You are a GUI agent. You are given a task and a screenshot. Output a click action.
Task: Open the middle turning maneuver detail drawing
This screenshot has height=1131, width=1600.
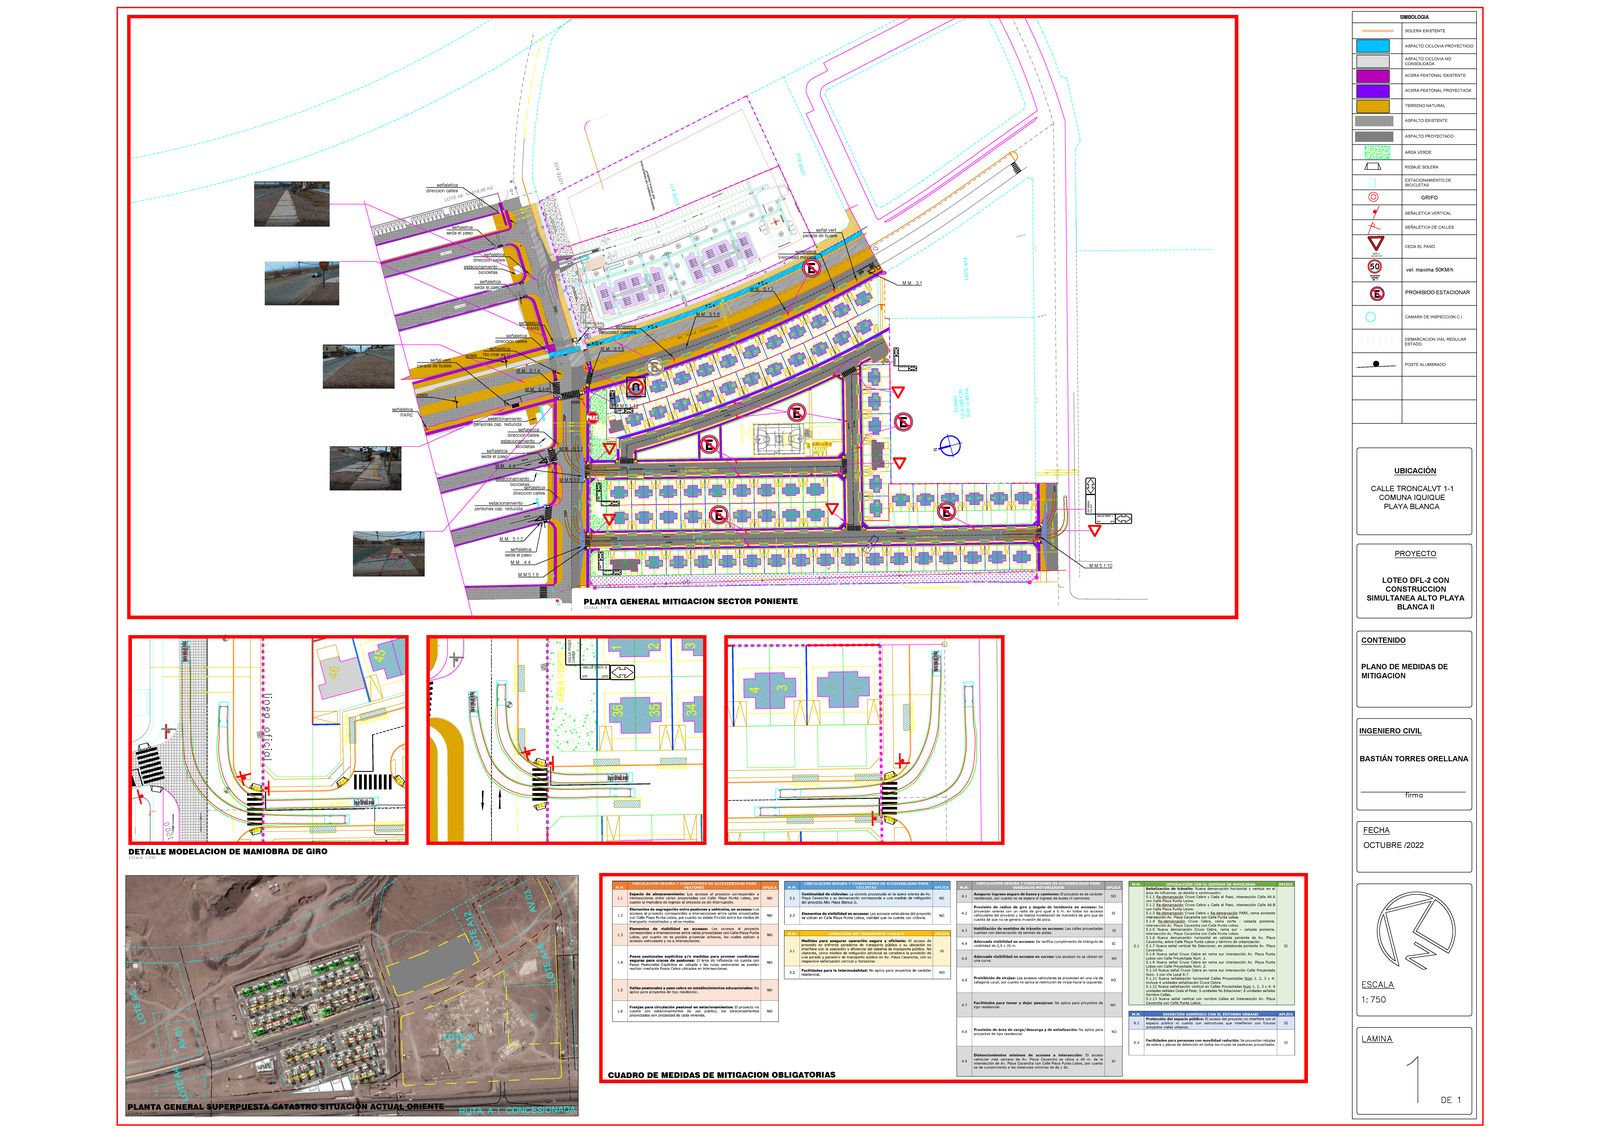pos(566,740)
